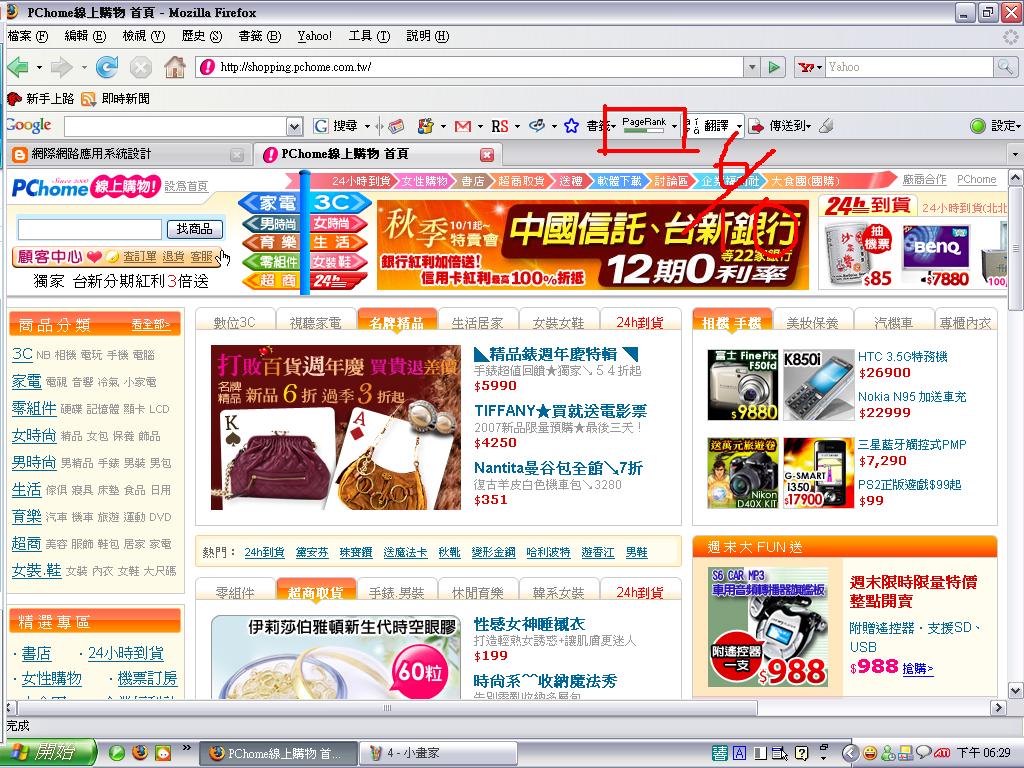Click the K850i phone thumbnail
Screen dimensions: 1024x768
click(818, 385)
